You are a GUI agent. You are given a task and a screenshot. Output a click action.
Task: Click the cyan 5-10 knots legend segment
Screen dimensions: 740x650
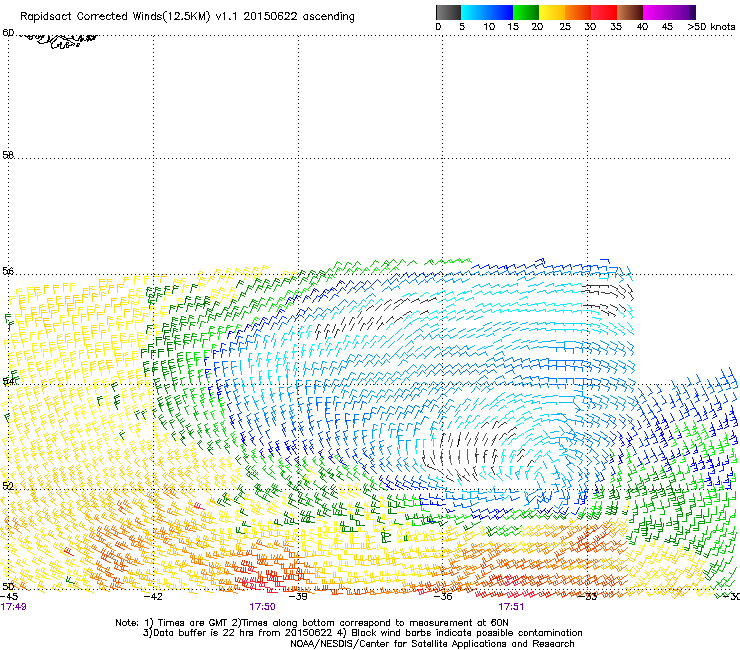click(473, 12)
